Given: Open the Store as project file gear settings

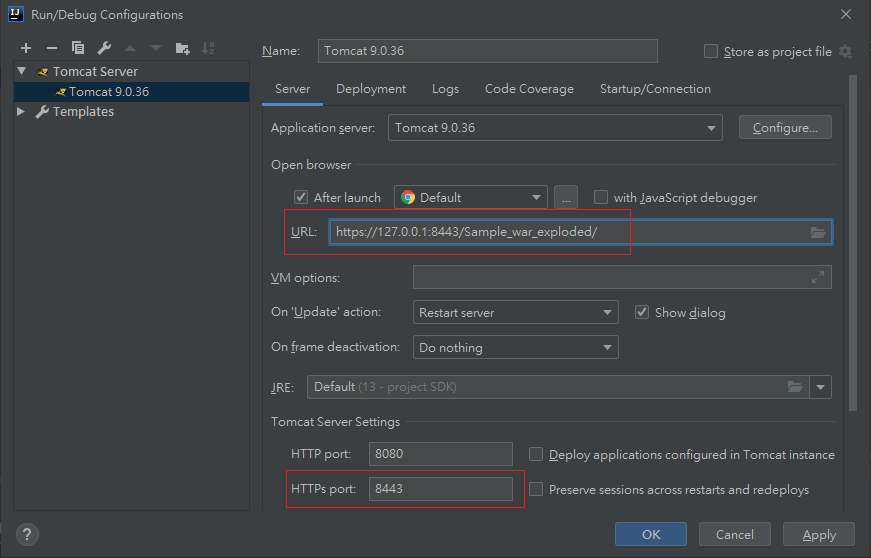Looking at the screenshot, I should [845, 52].
